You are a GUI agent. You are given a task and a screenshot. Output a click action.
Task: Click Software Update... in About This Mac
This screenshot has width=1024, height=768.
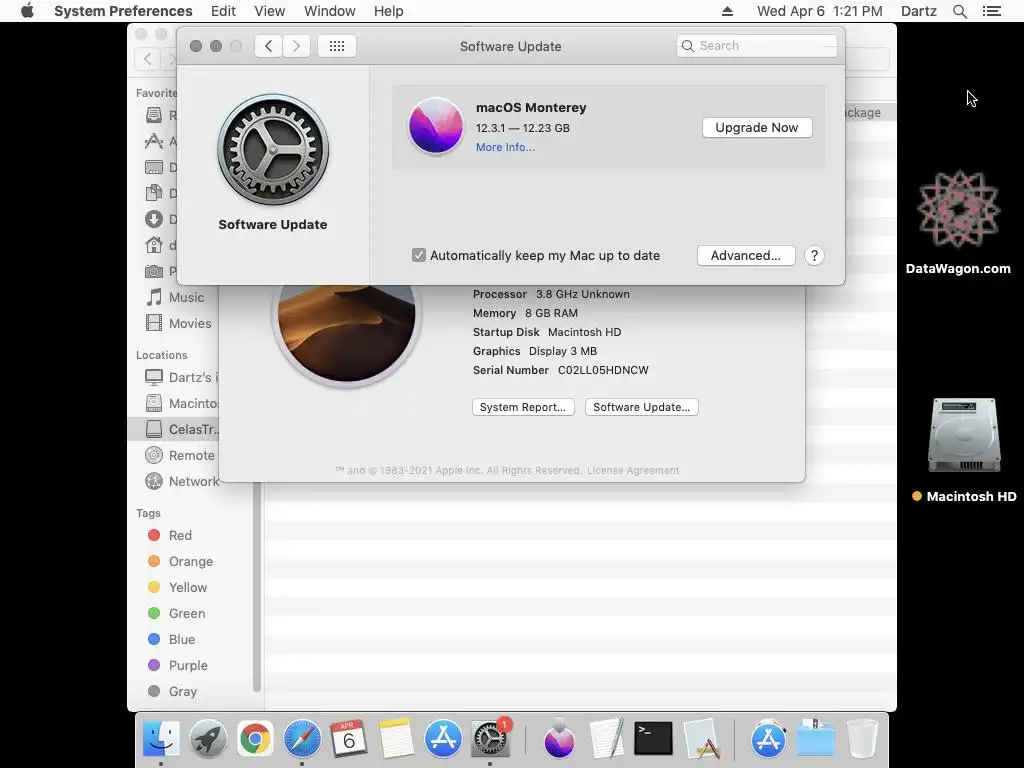pos(641,407)
